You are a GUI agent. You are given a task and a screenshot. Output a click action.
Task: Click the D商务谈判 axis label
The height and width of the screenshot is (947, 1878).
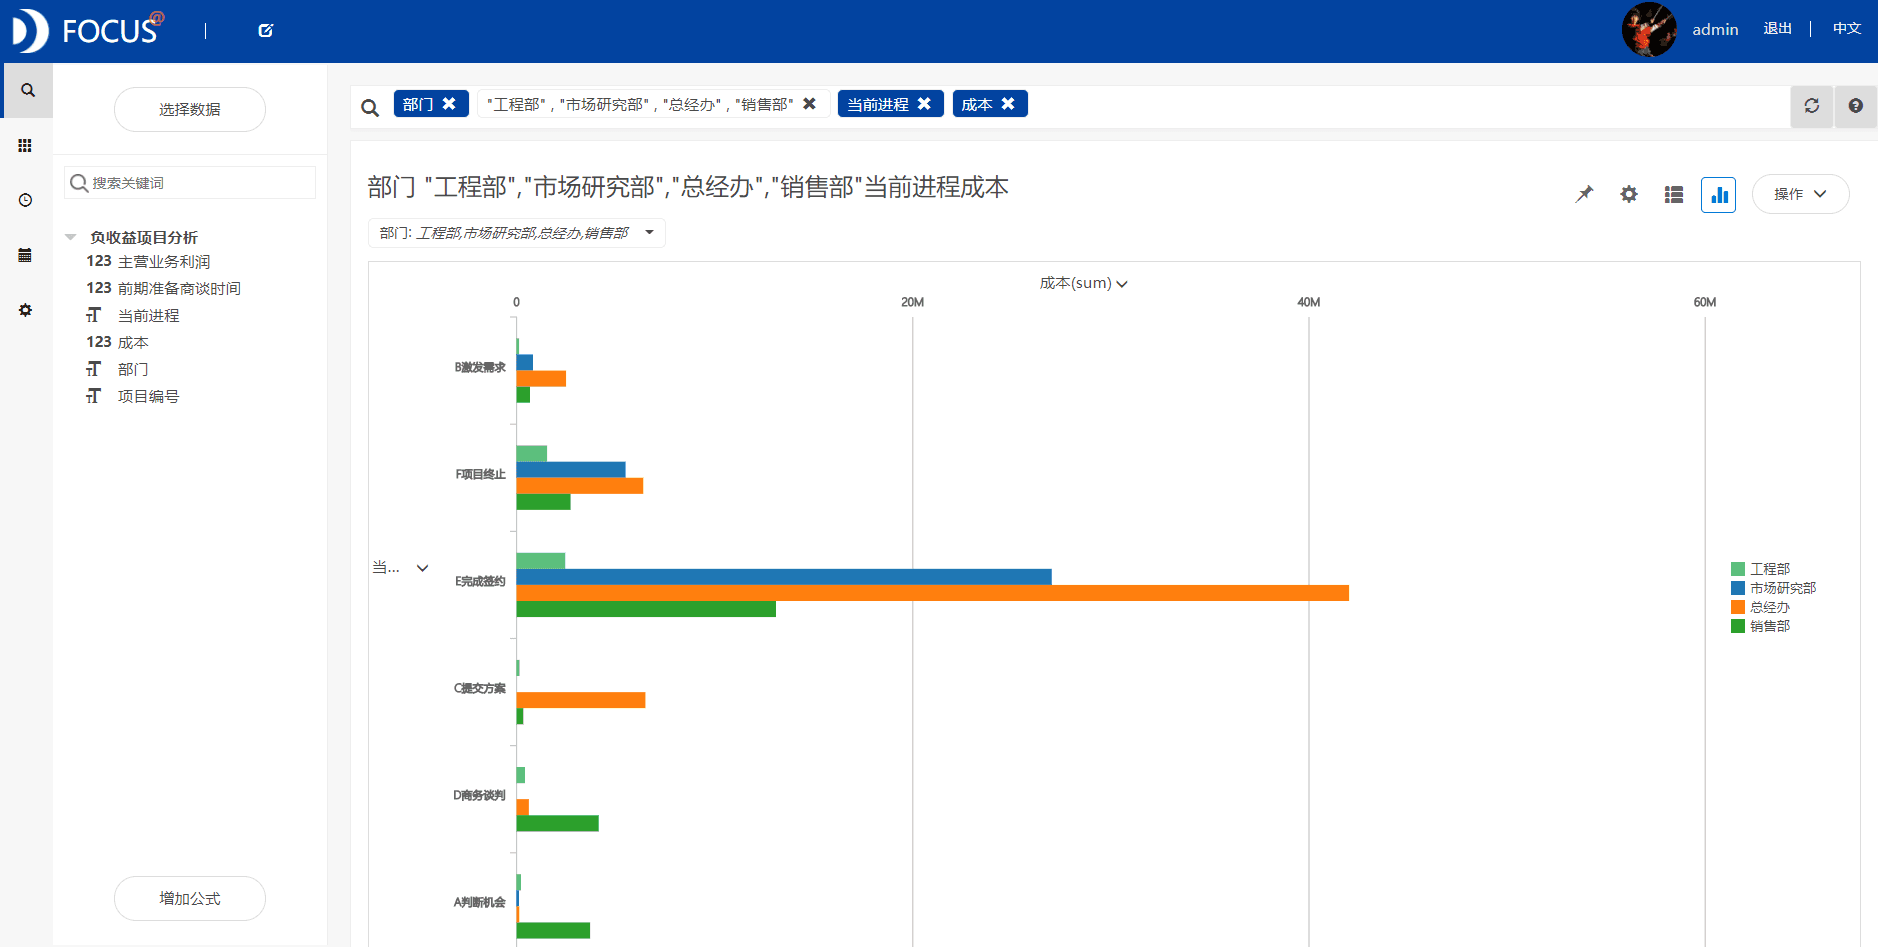[x=479, y=795]
